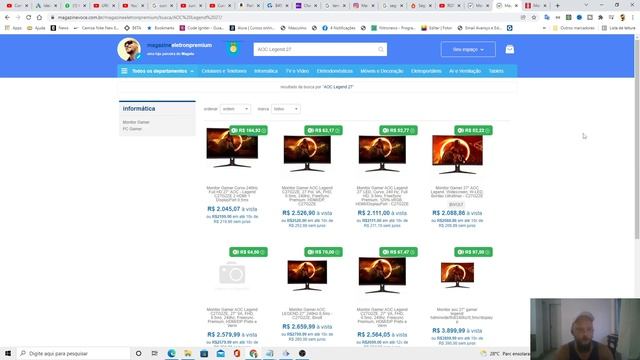Open the 'Eletrodomésticos' menu

point(335,71)
